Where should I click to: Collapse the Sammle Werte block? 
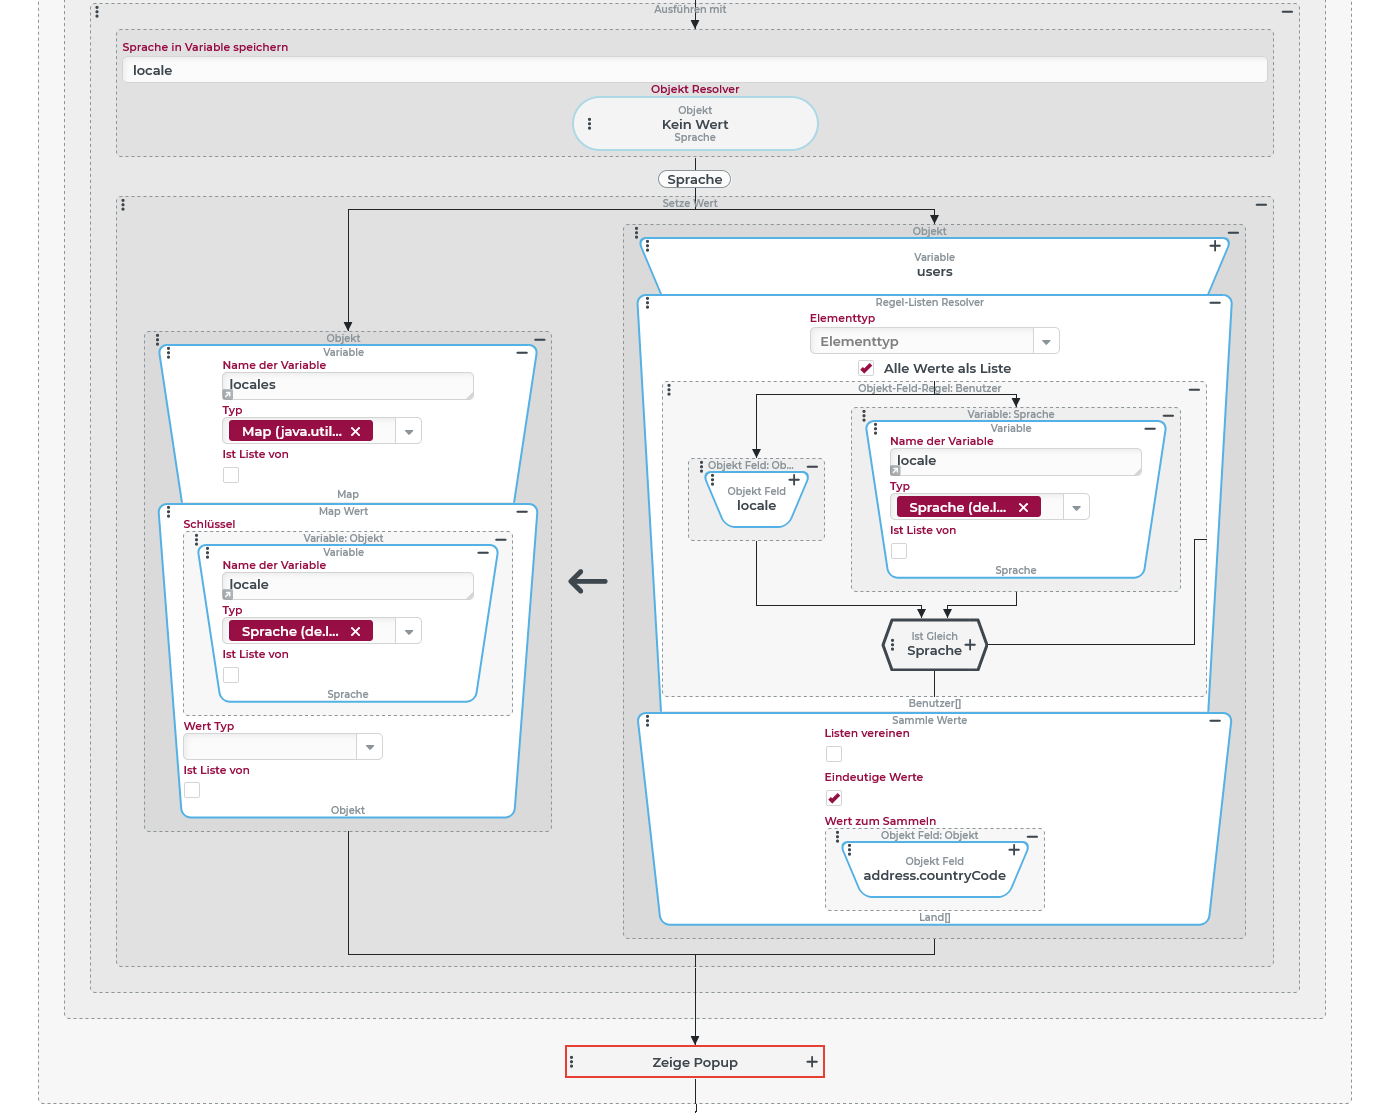coord(1214,720)
